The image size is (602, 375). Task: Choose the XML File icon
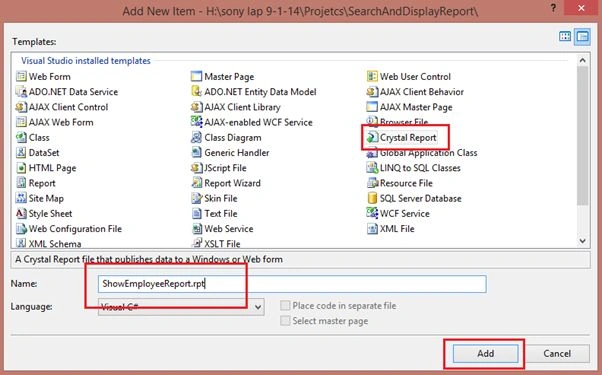pyautogui.click(x=372, y=229)
